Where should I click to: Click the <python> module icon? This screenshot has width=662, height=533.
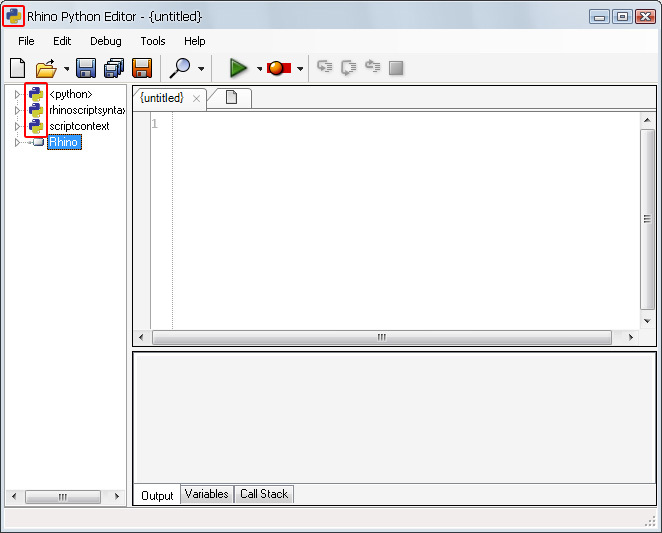[36, 94]
